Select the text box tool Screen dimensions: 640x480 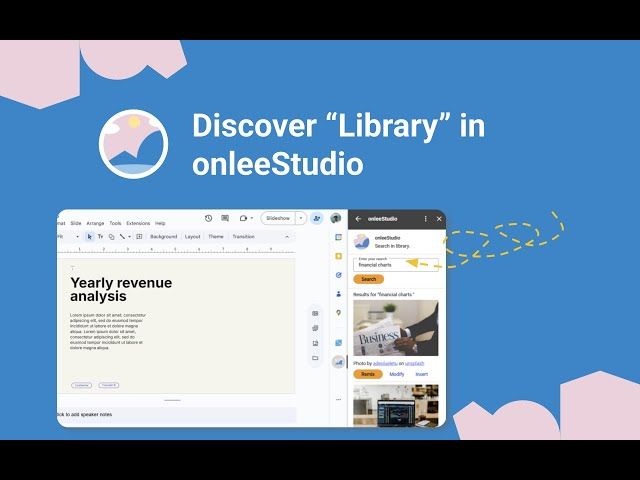point(100,237)
